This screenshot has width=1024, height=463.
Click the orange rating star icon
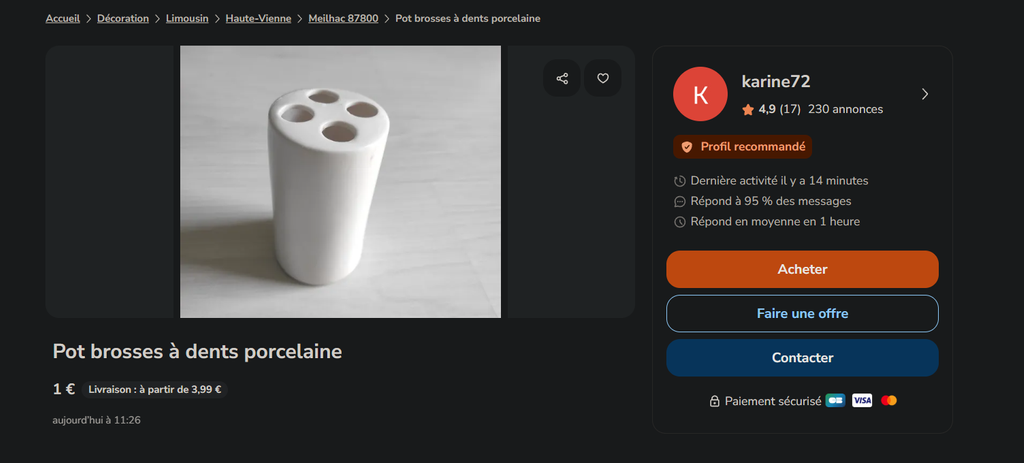click(748, 109)
